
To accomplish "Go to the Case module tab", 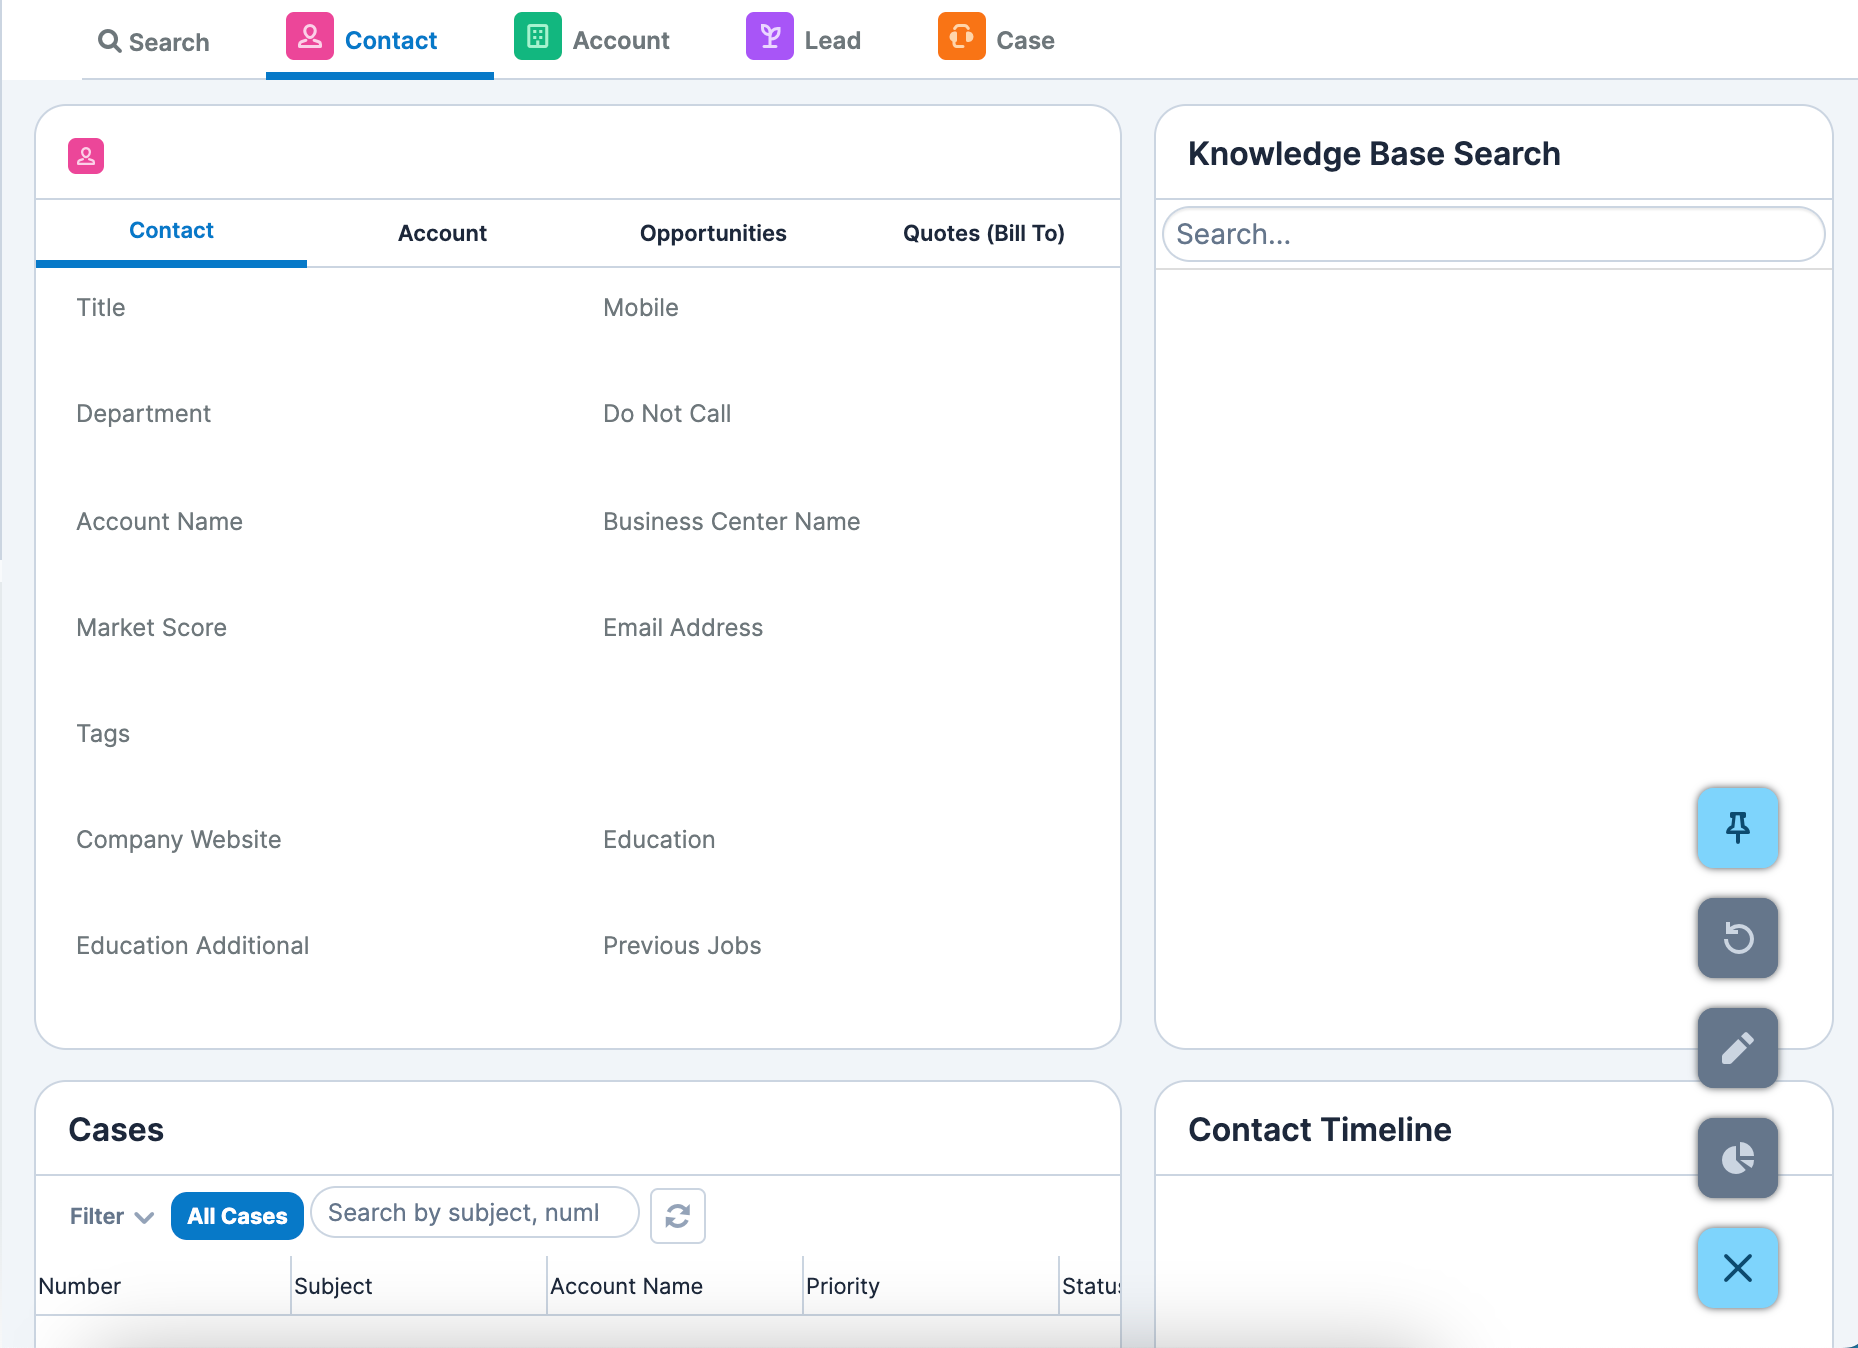I will pos(996,40).
